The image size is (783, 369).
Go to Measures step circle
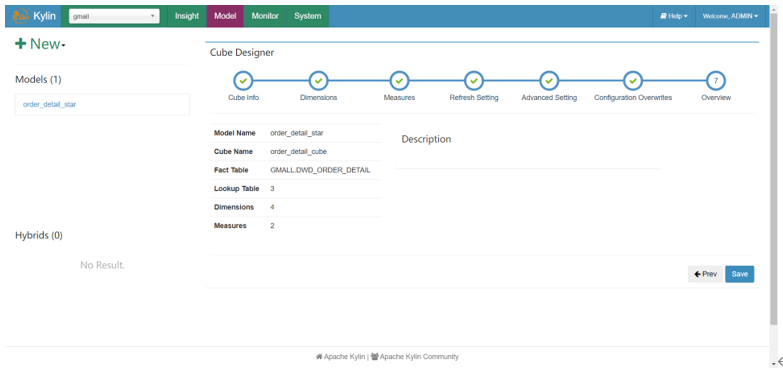click(x=399, y=80)
